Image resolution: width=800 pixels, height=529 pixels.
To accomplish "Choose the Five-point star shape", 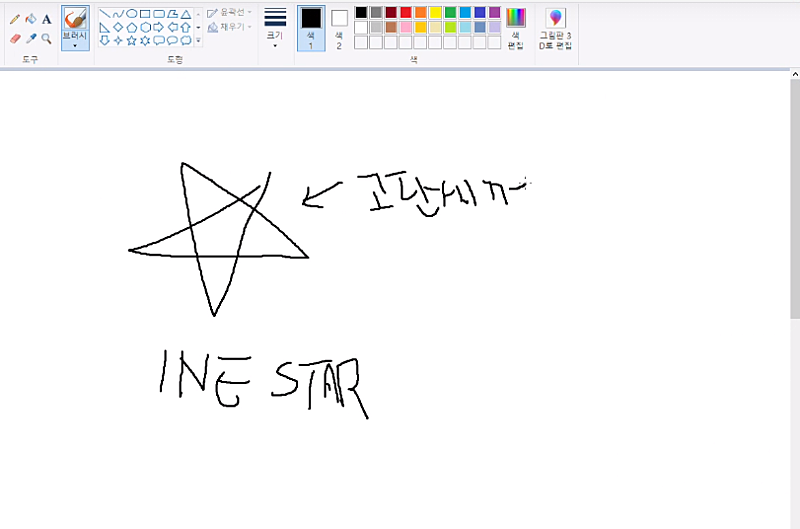I will [x=132, y=40].
